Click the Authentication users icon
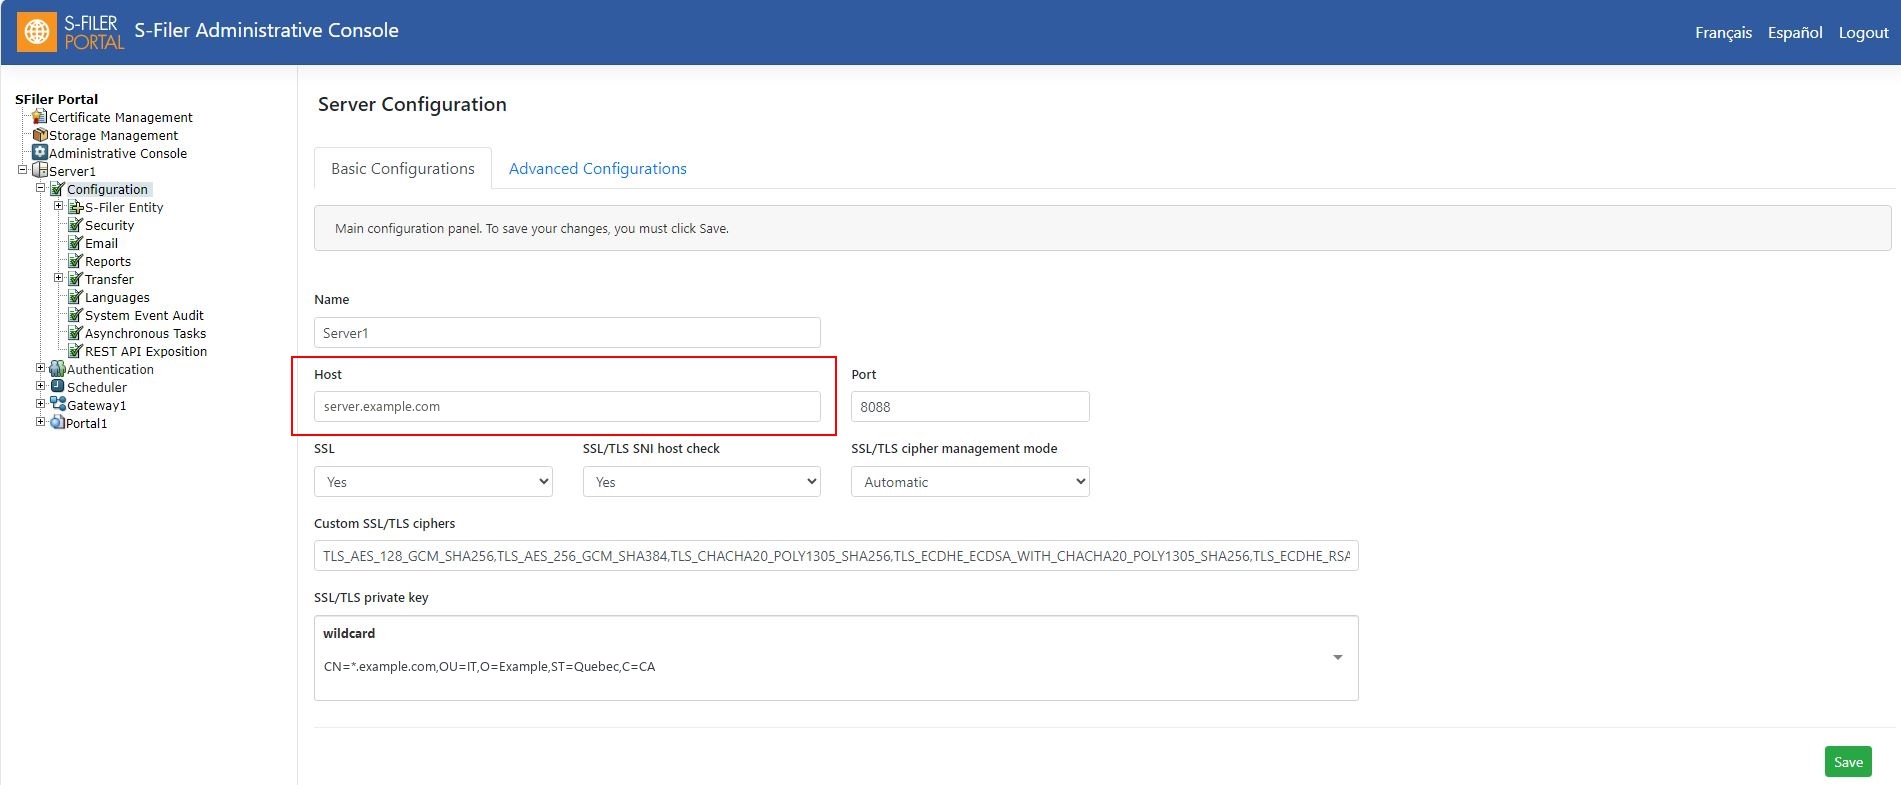 [x=58, y=369]
